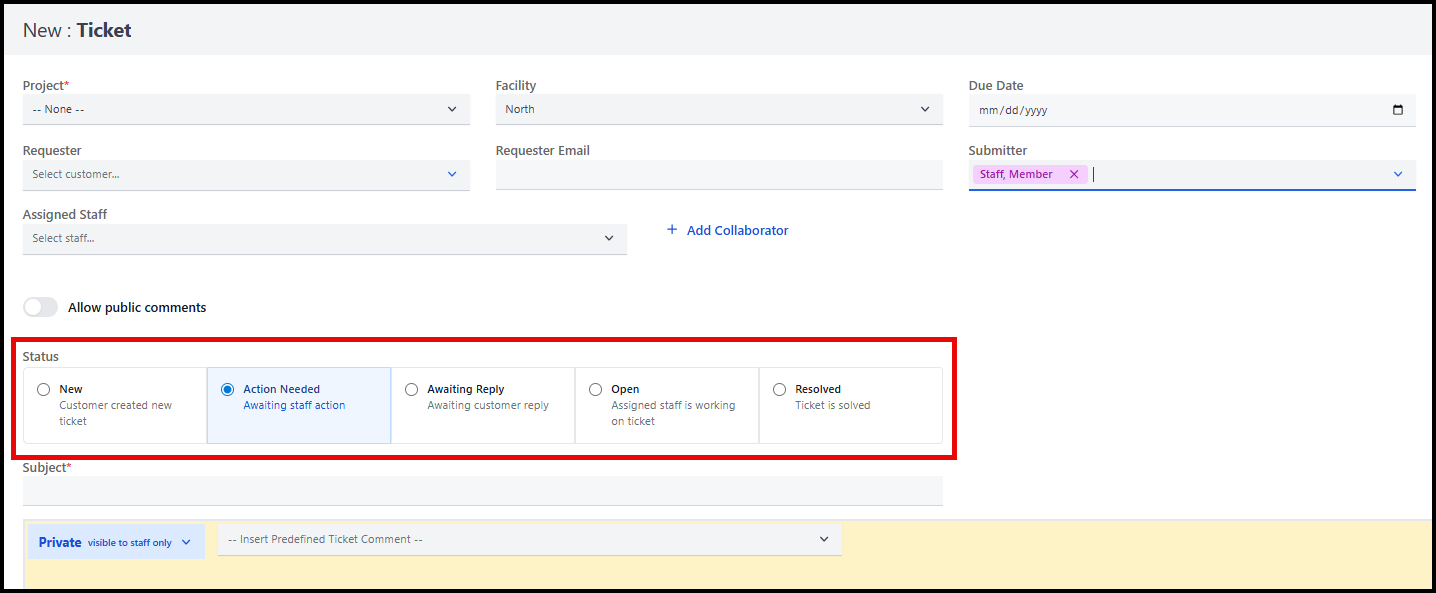Focus the Requester Email field
The width and height of the screenshot is (1436, 593).
coord(718,175)
